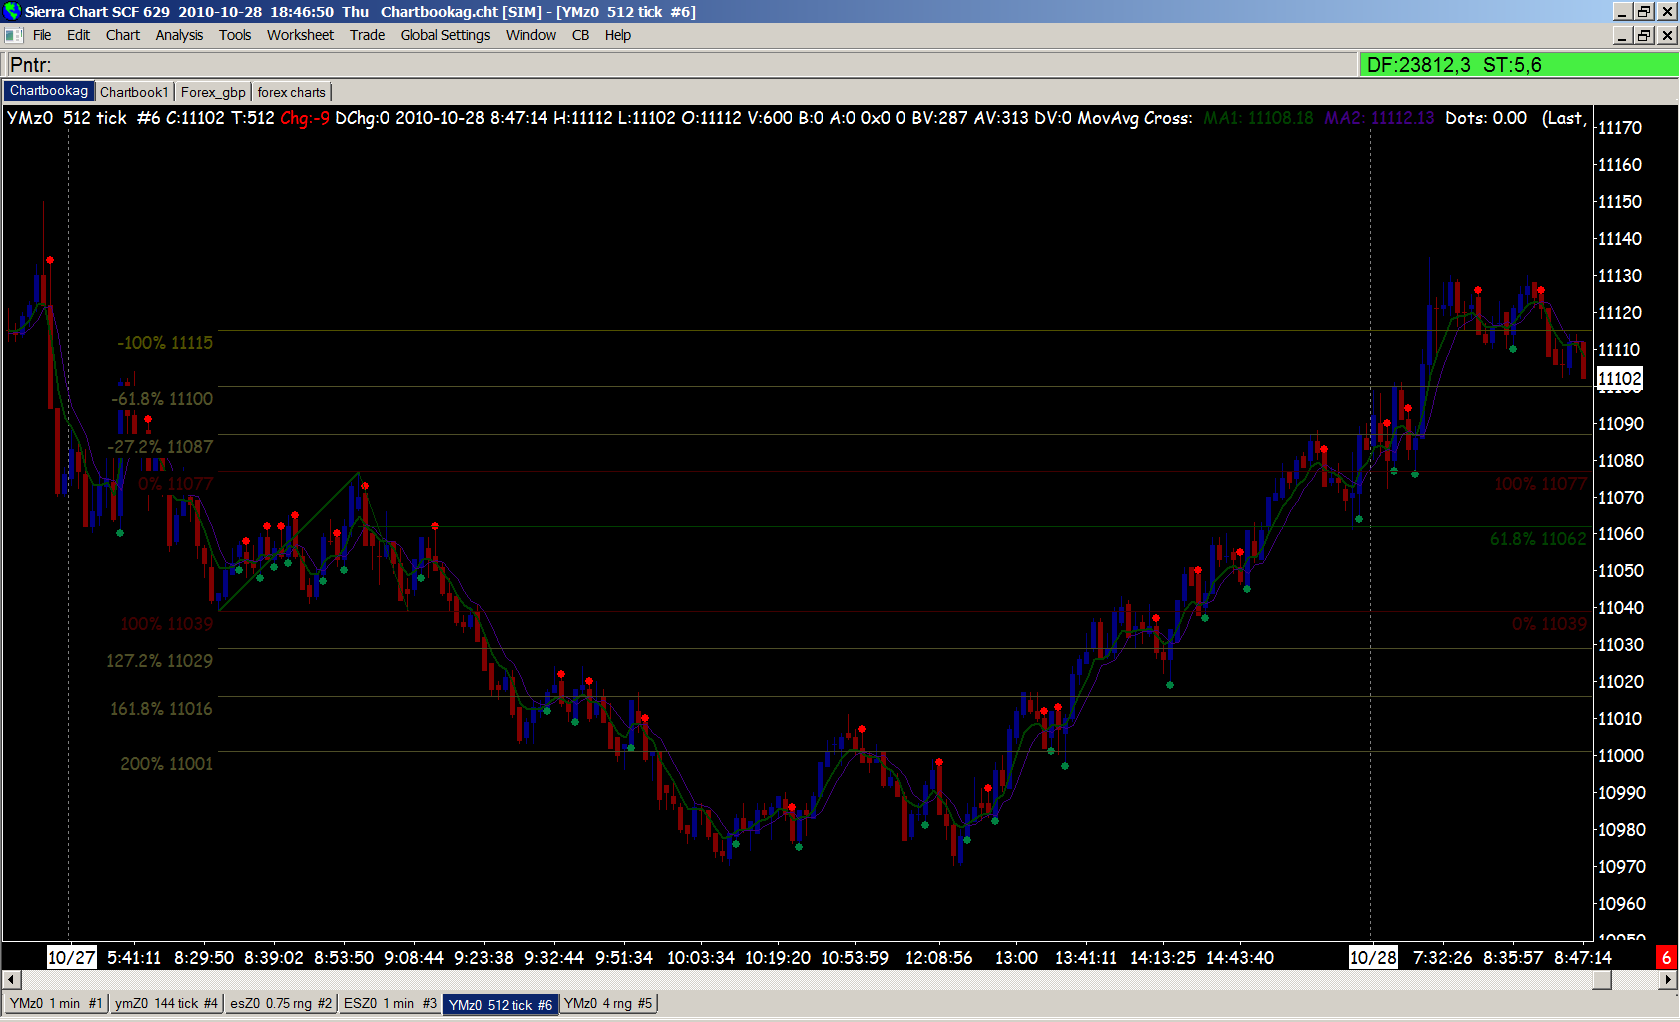Click the 10/28 date marker on time axis
This screenshot has height=1022, width=1680.
click(x=1373, y=957)
